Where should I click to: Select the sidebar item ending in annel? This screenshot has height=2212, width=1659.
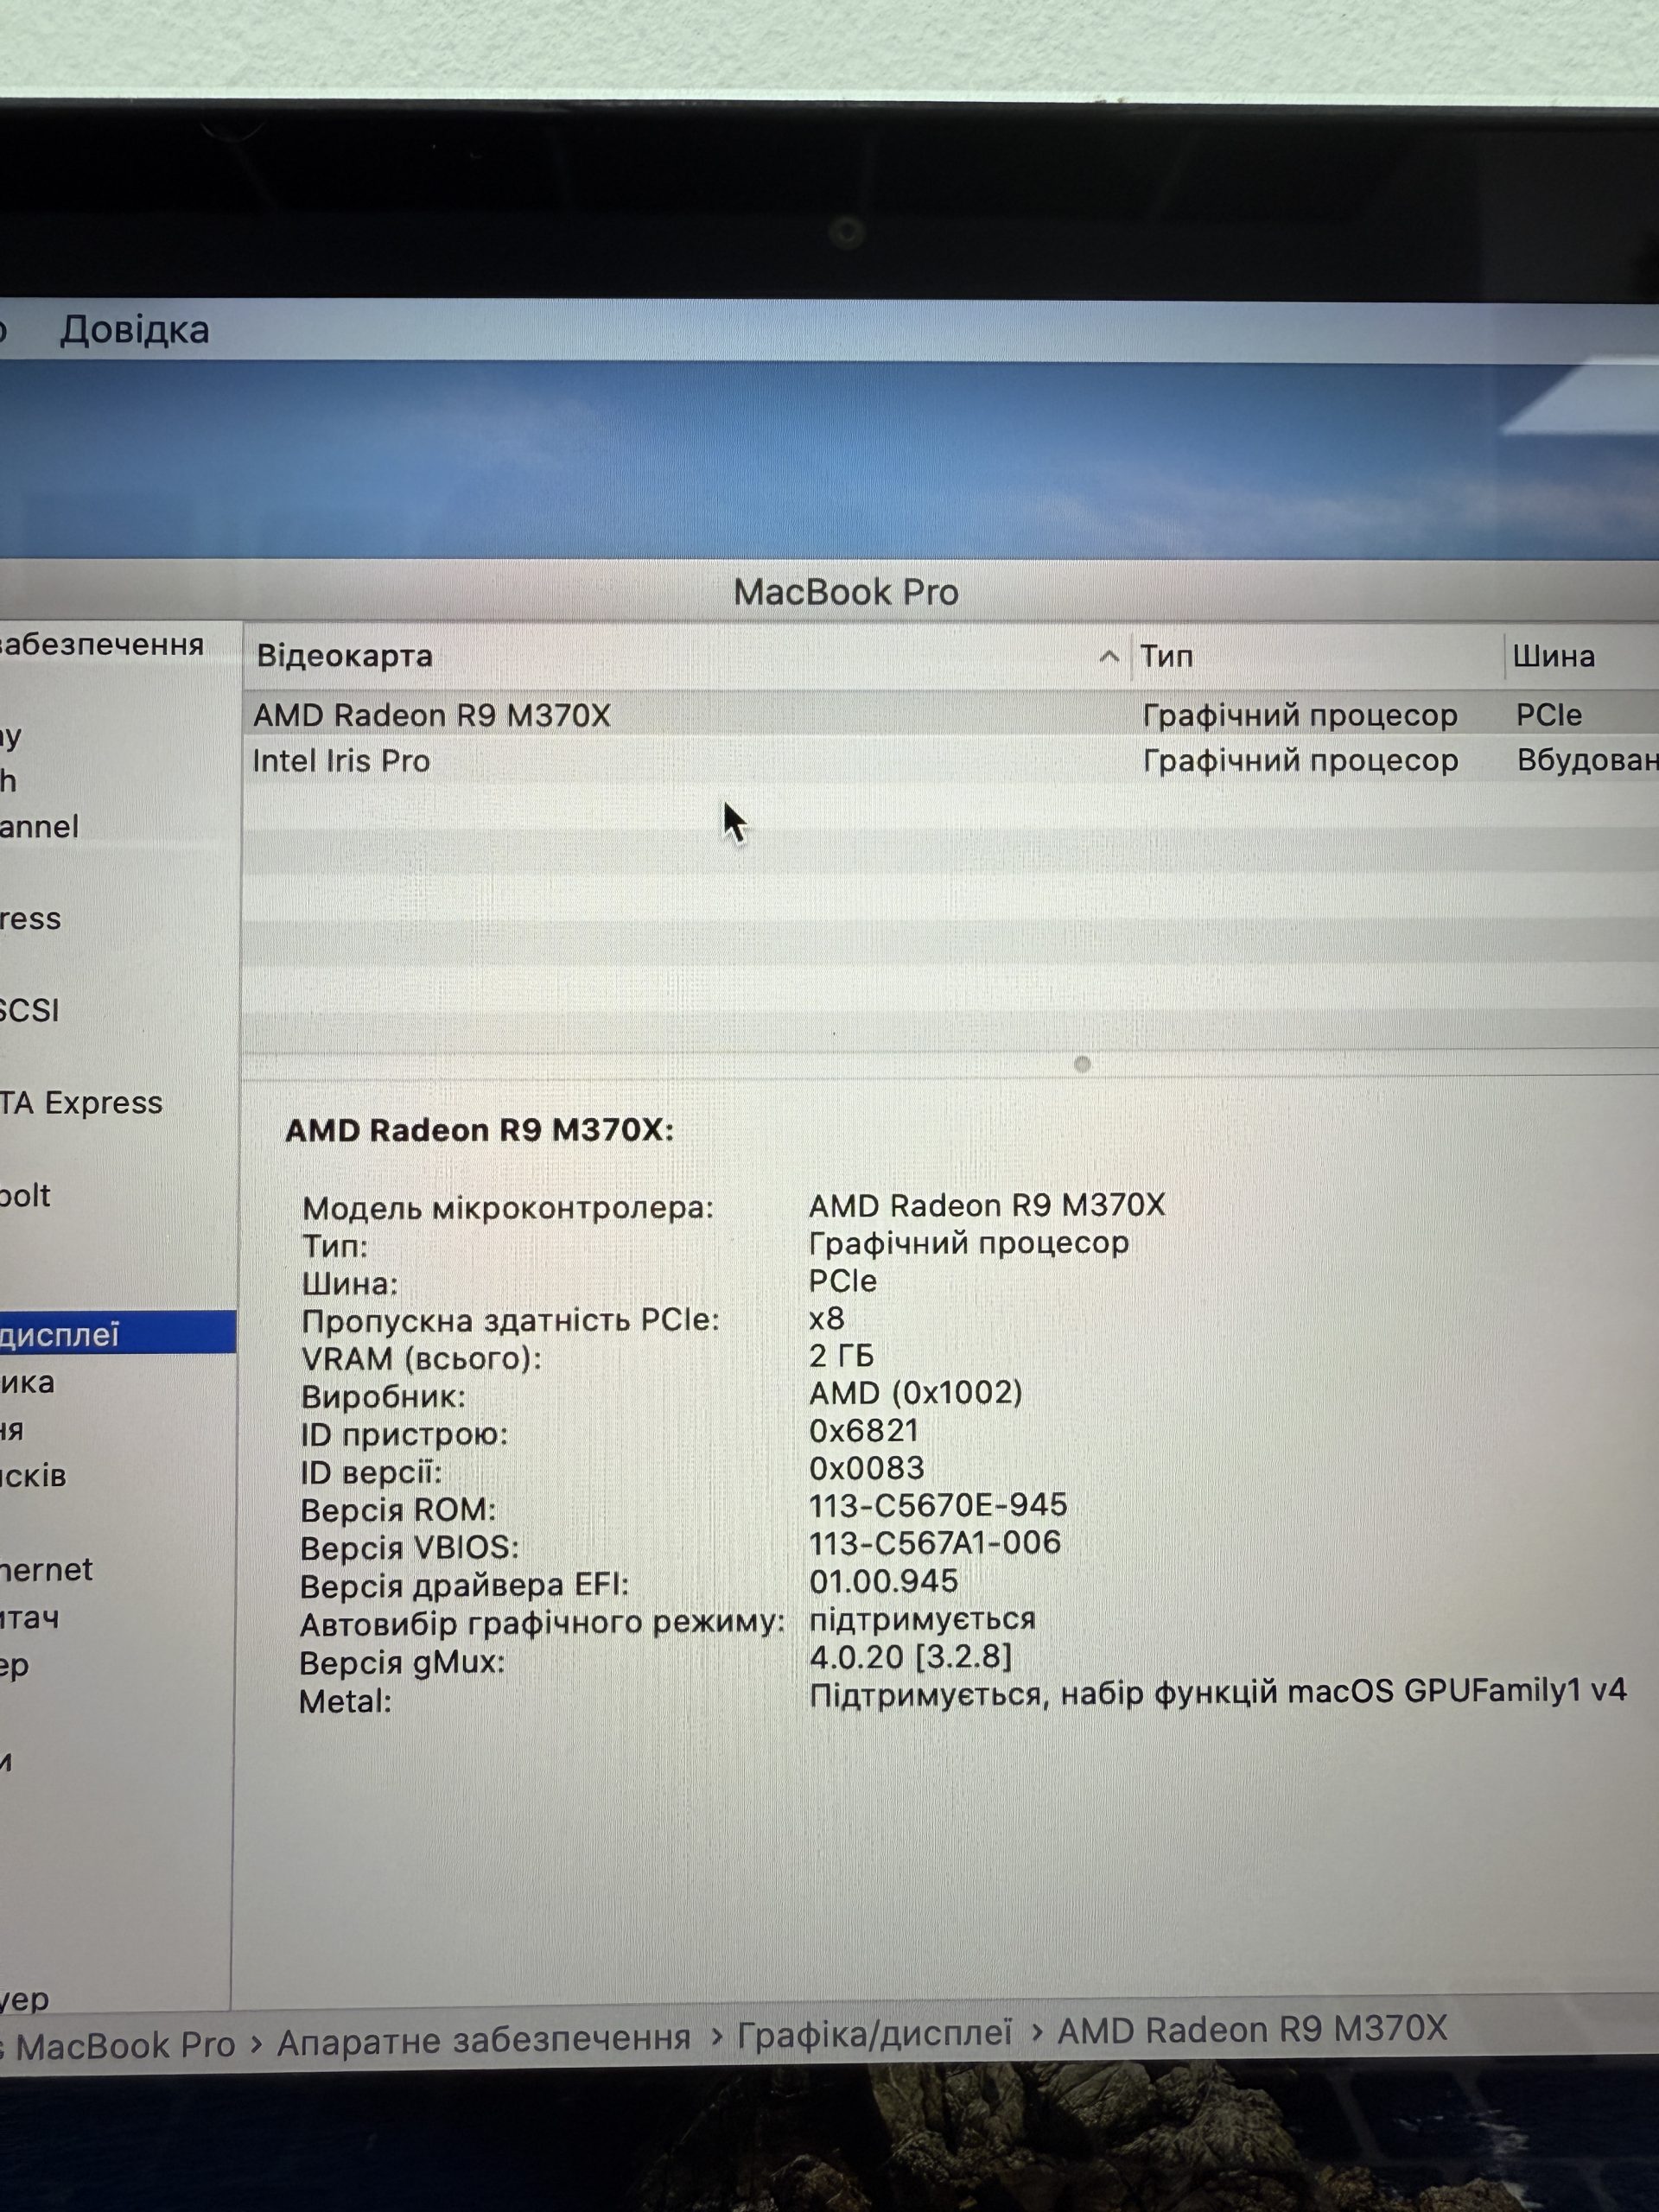pos(39,826)
